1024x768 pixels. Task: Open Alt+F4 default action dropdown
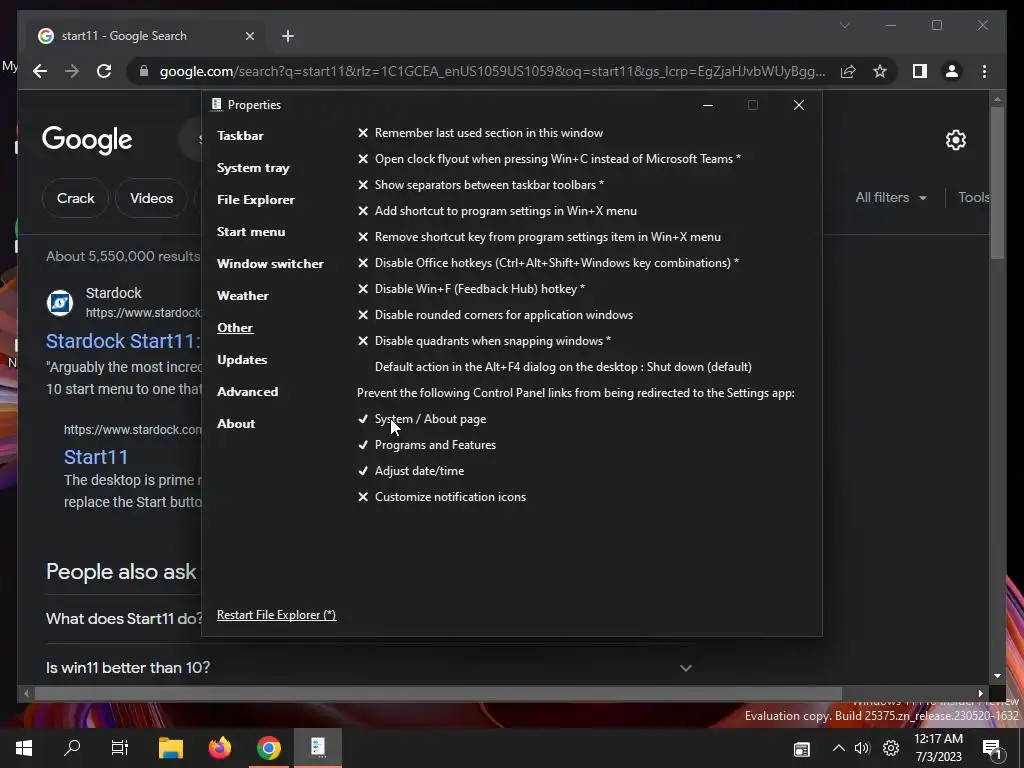[563, 367]
